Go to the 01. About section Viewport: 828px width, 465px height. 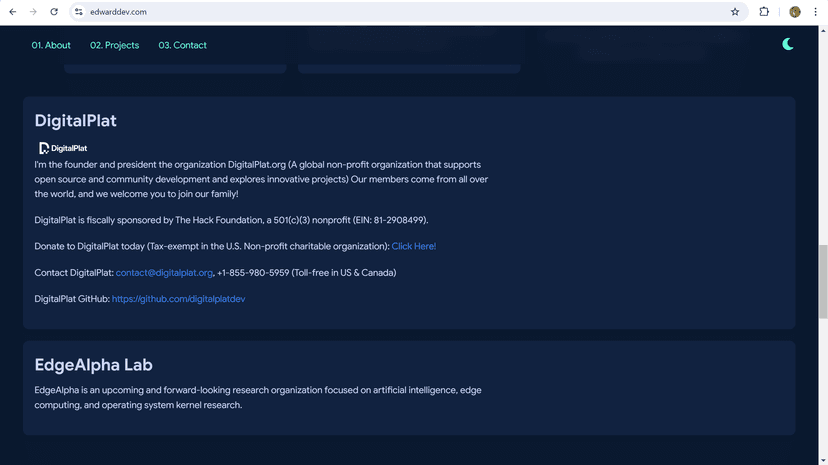(x=51, y=45)
